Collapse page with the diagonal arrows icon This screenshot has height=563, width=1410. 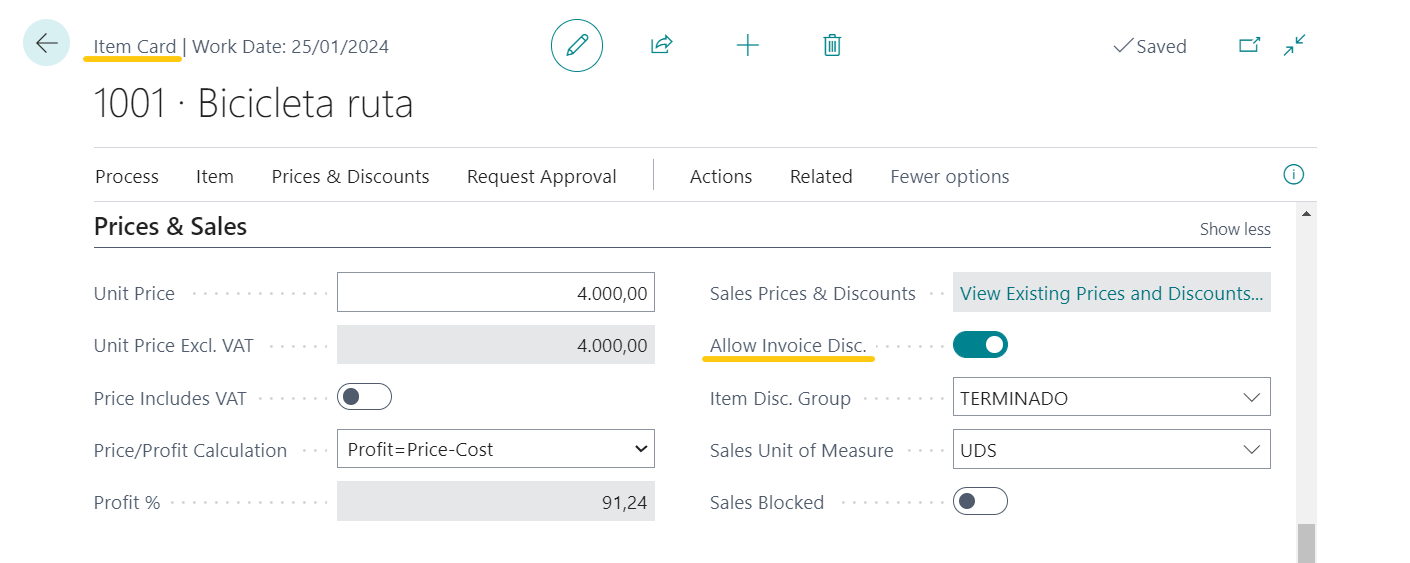click(x=1295, y=45)
